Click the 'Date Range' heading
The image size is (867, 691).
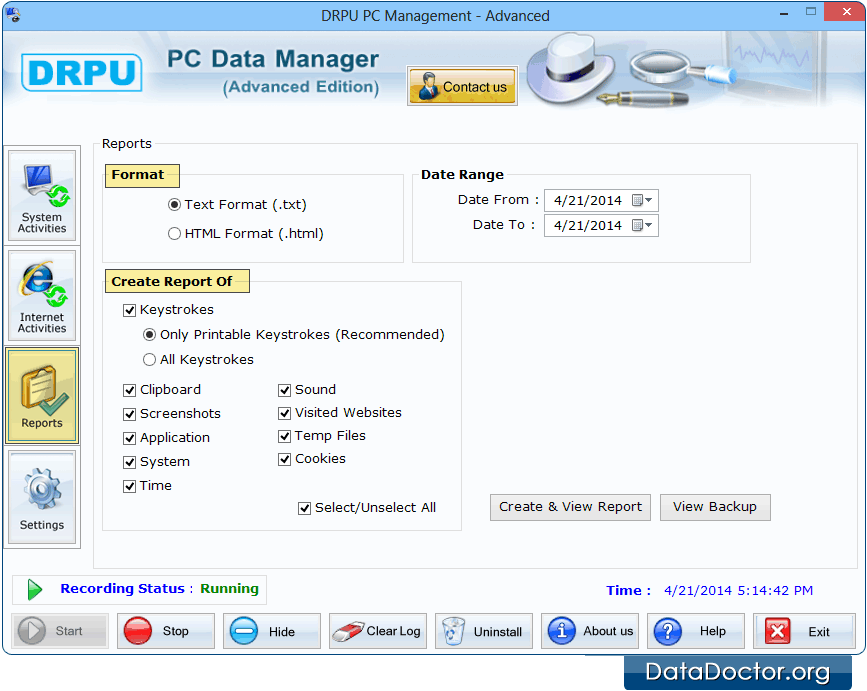coord(462,175)
